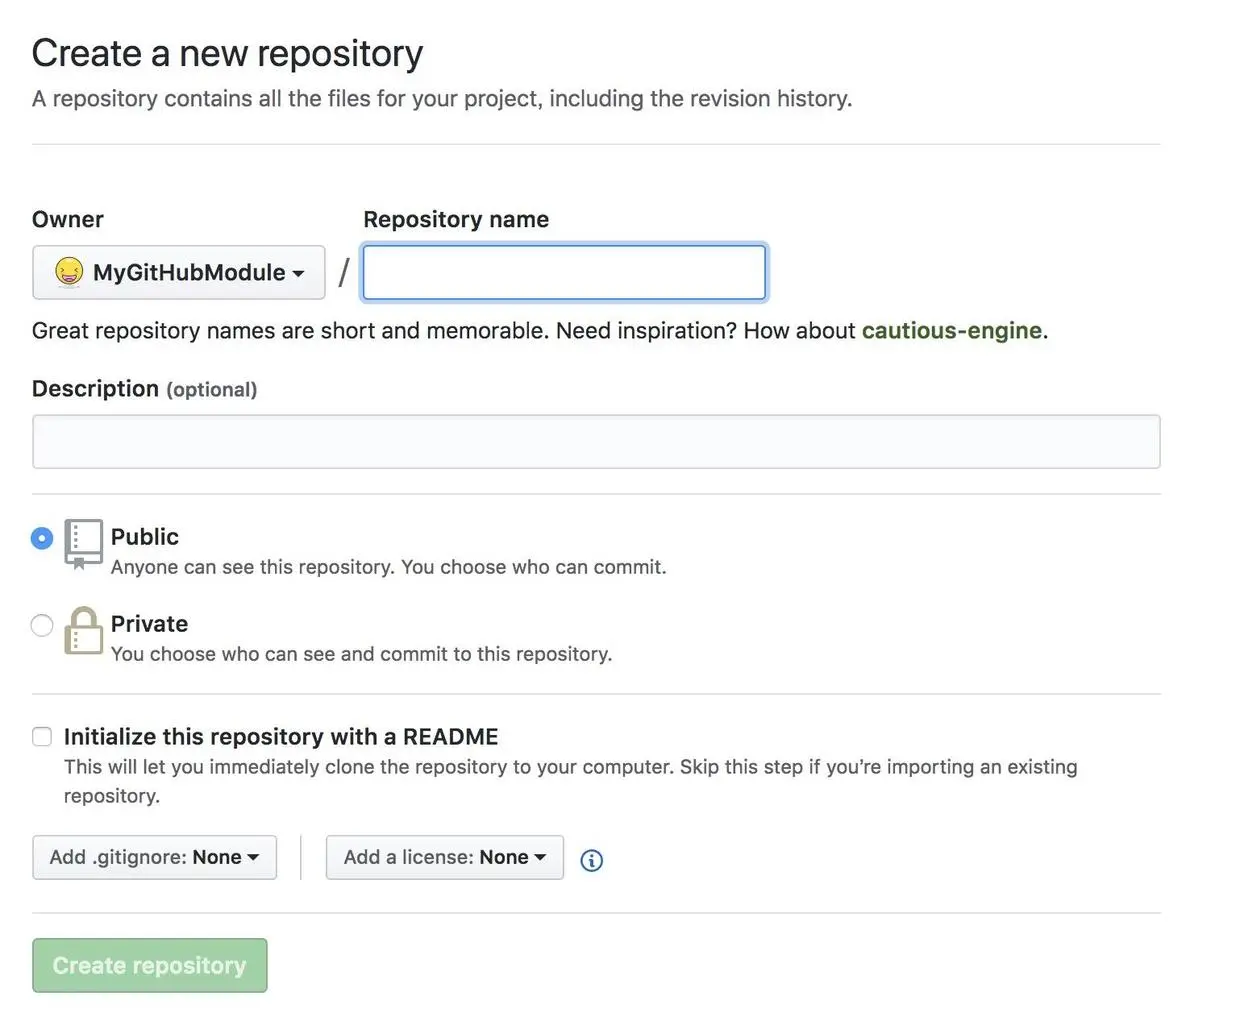Click the Private repository lock icon
This screenshot has width=1240, height=1017.
[83, 631]
